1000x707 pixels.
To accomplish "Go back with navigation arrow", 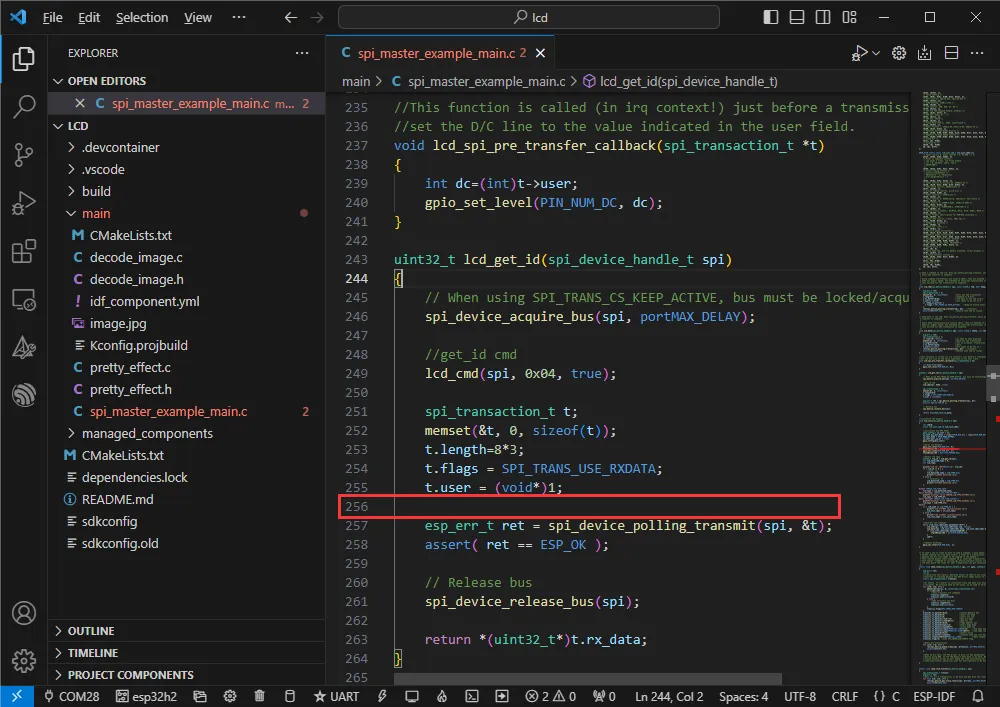I will tap(291, 17).
